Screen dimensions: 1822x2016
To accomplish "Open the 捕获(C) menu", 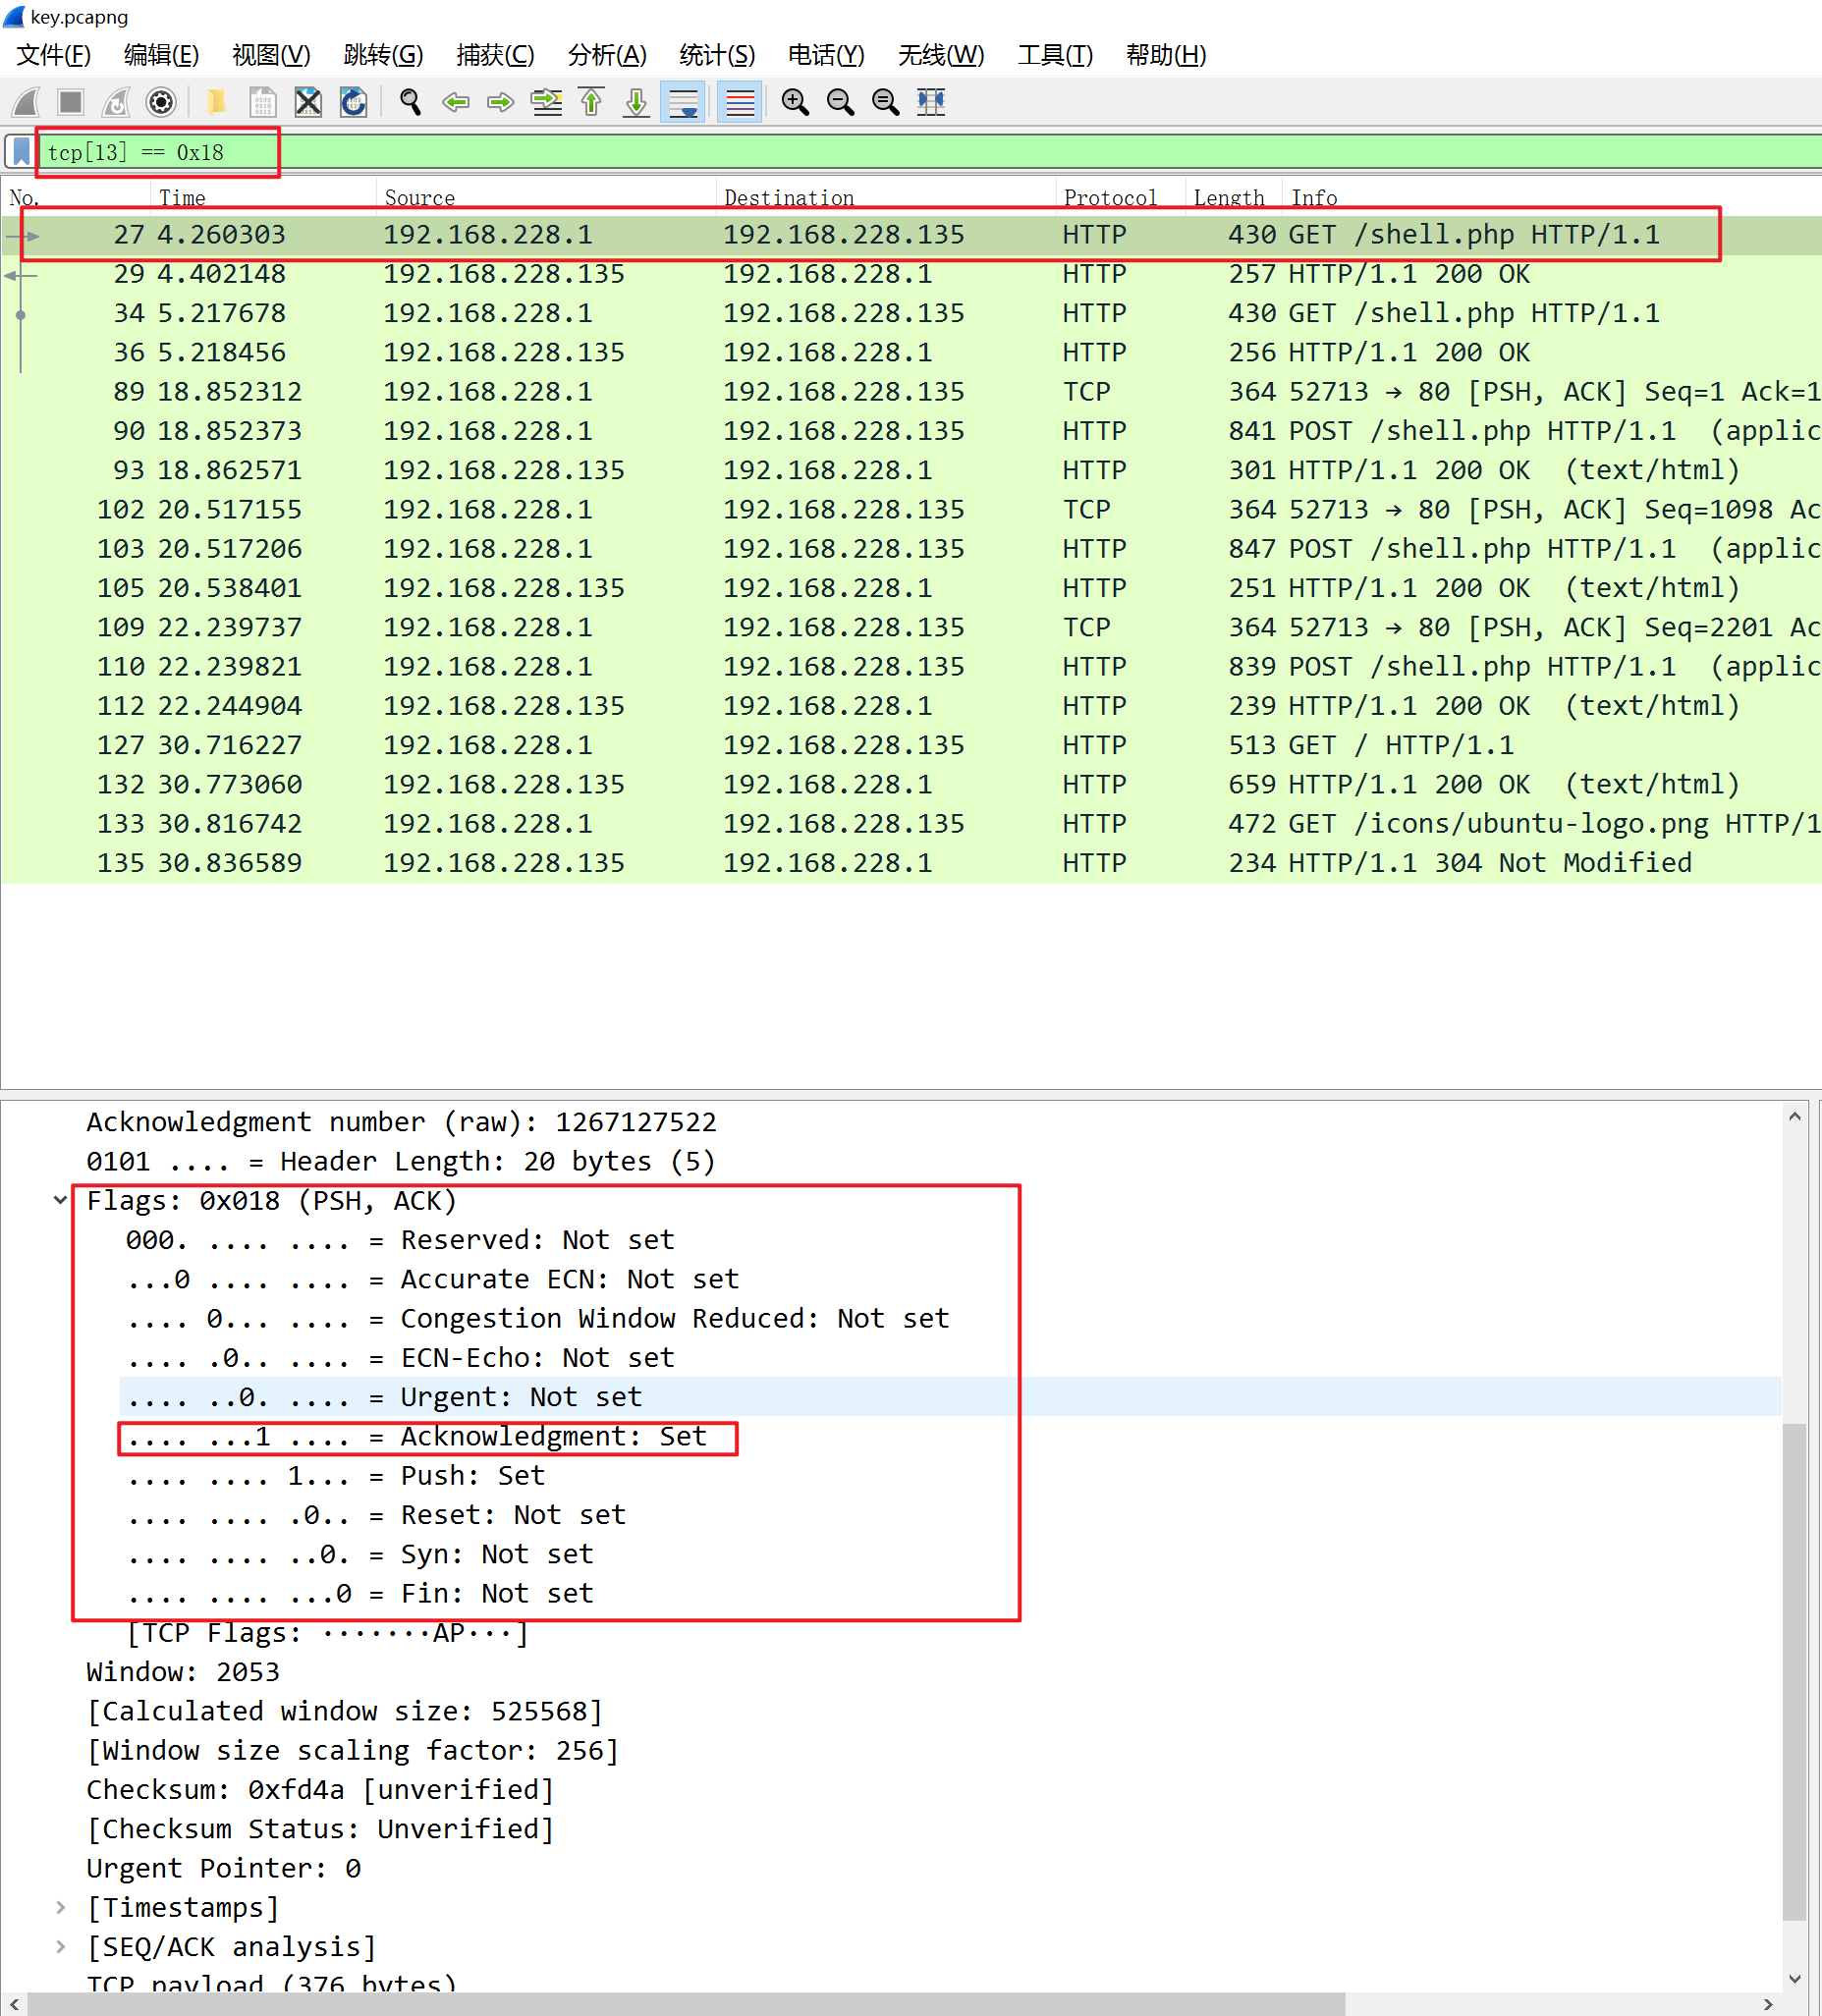I will (495, 55).
